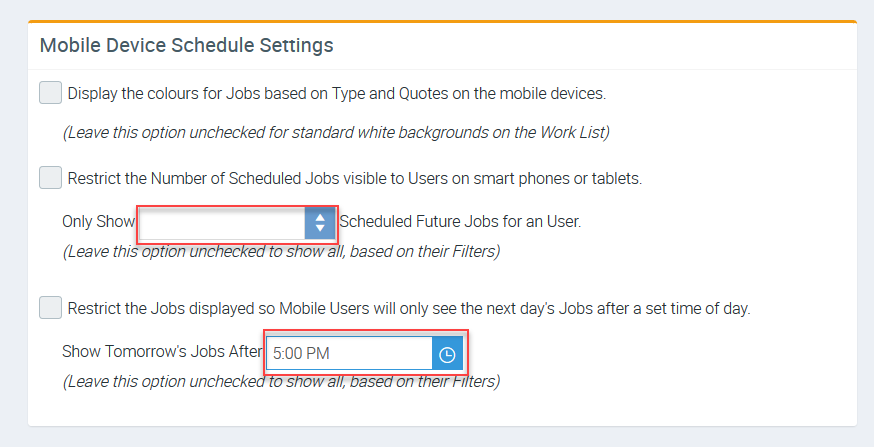Click into the 5:00 PM time field
Screen dimensions: 875x447
tap(348, 354)
